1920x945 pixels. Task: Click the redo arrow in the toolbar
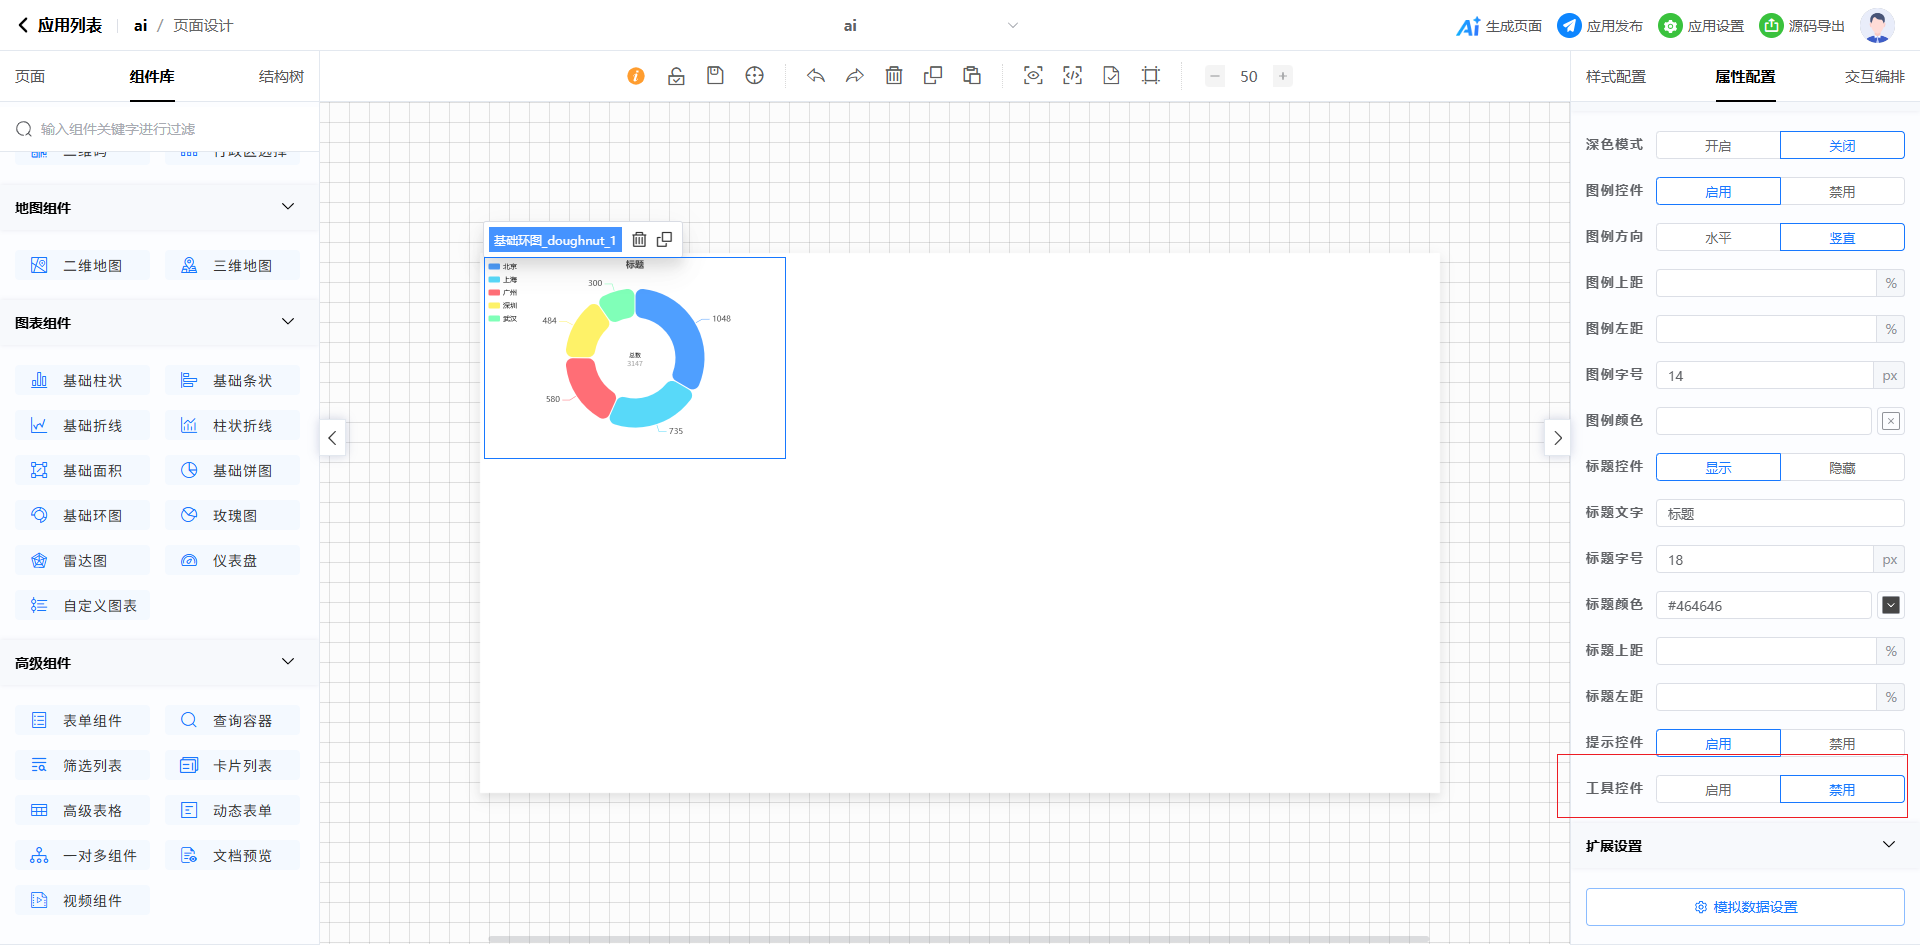854,76
